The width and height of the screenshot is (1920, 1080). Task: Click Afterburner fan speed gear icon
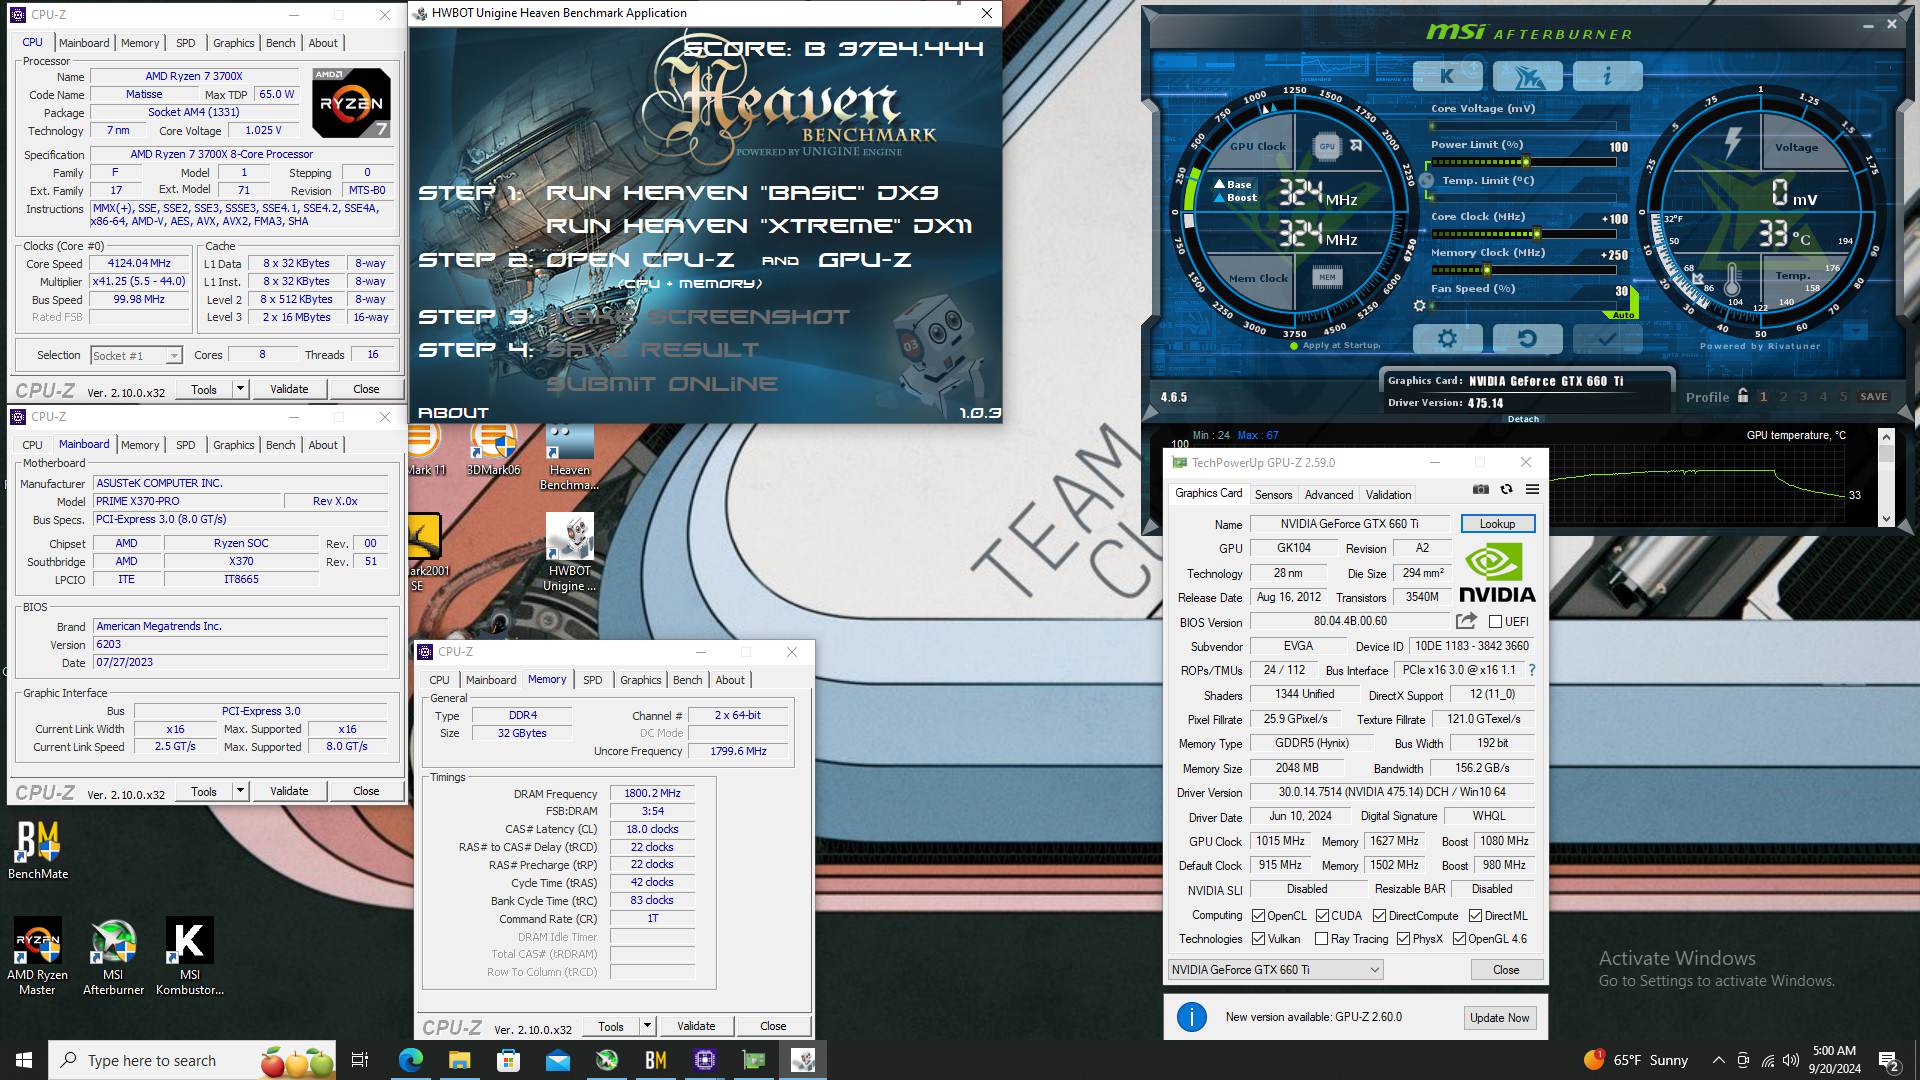coord(1419,306)
